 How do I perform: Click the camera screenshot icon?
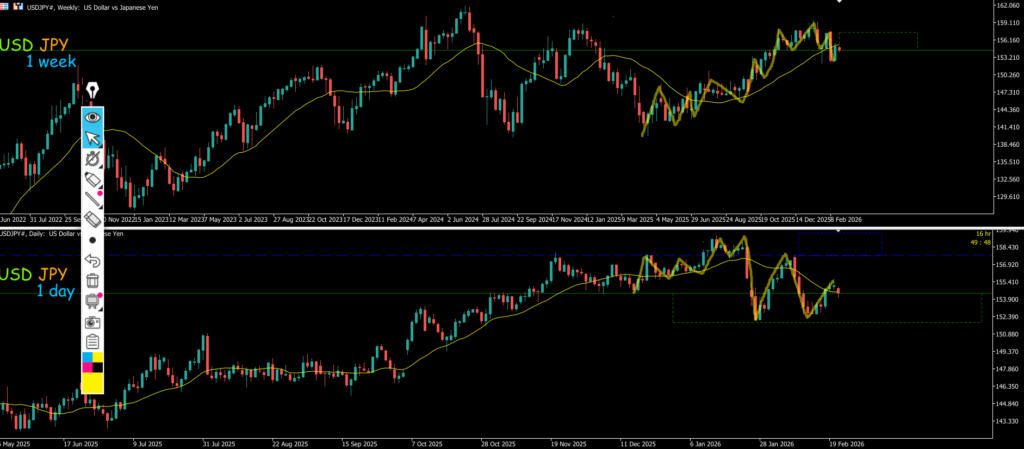tap(93, 322)
